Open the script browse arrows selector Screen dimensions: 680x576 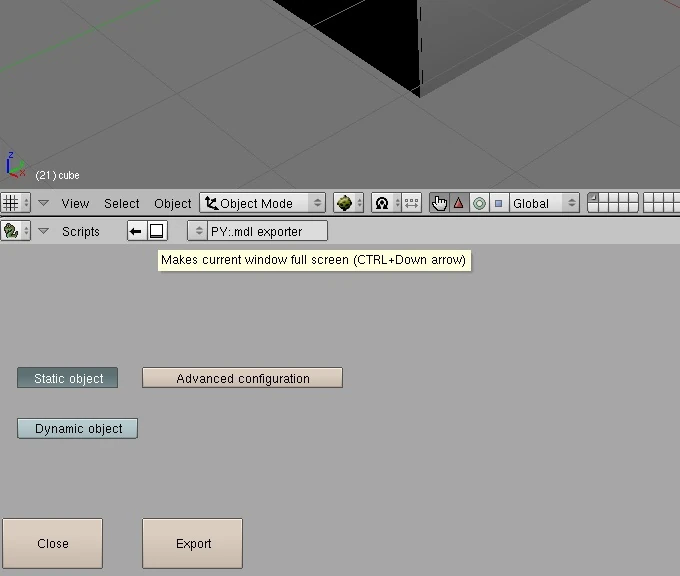(198, 231)
